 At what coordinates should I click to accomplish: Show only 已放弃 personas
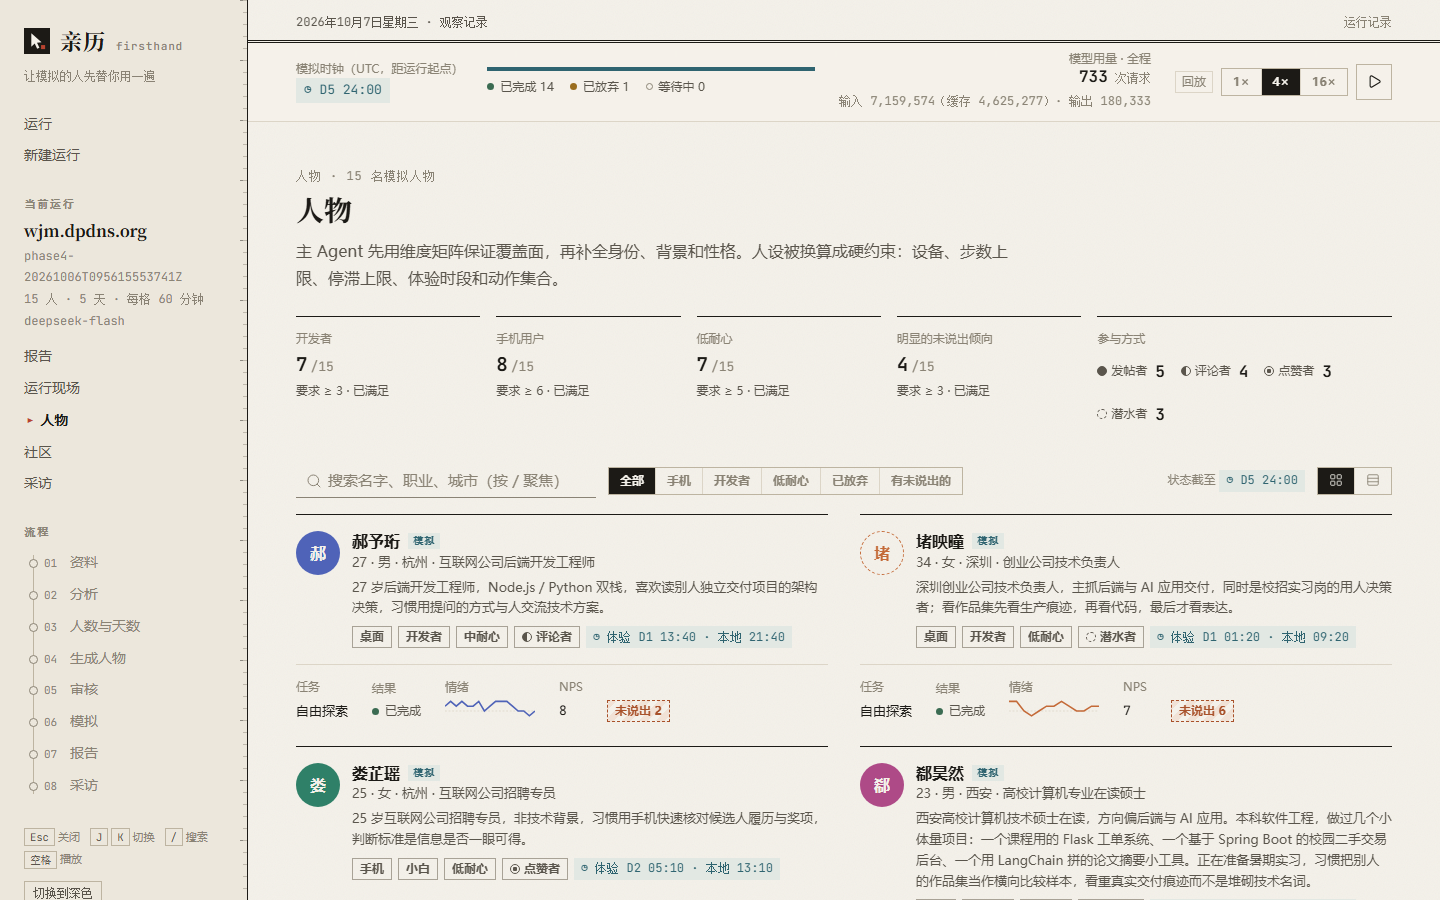pos(850,481)
